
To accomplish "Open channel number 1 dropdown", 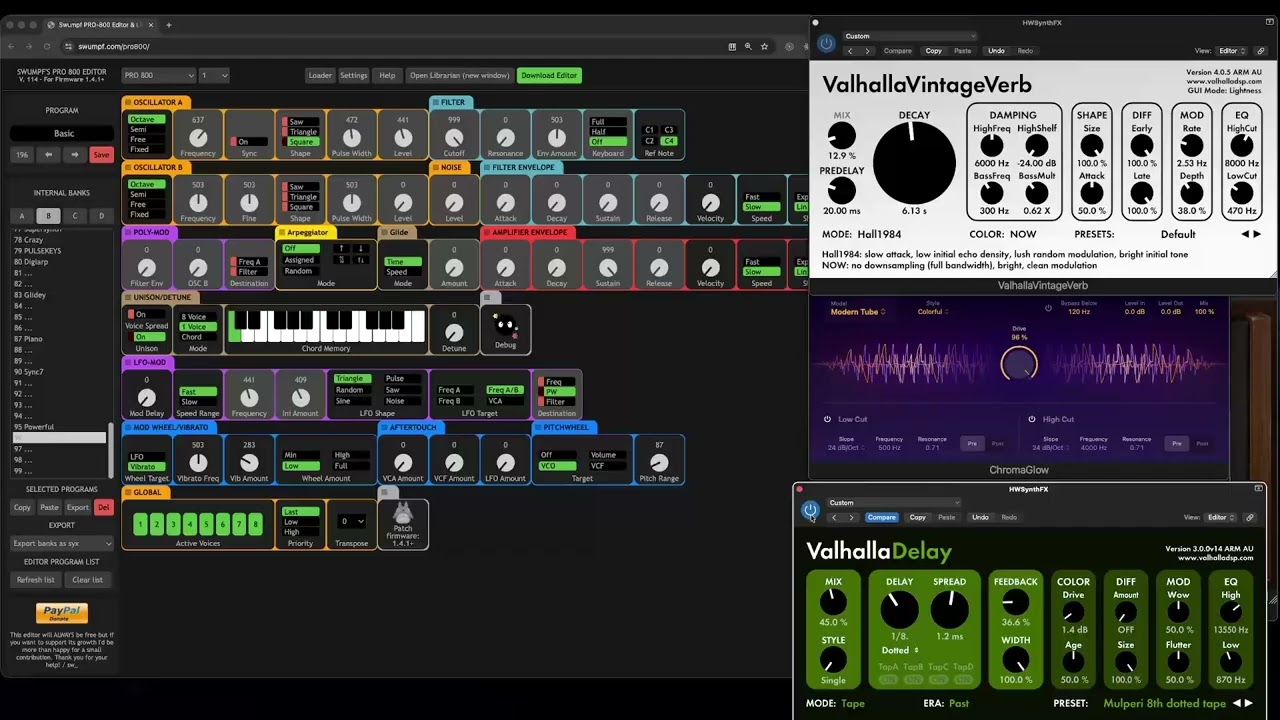I will click(x=214, y=75).
